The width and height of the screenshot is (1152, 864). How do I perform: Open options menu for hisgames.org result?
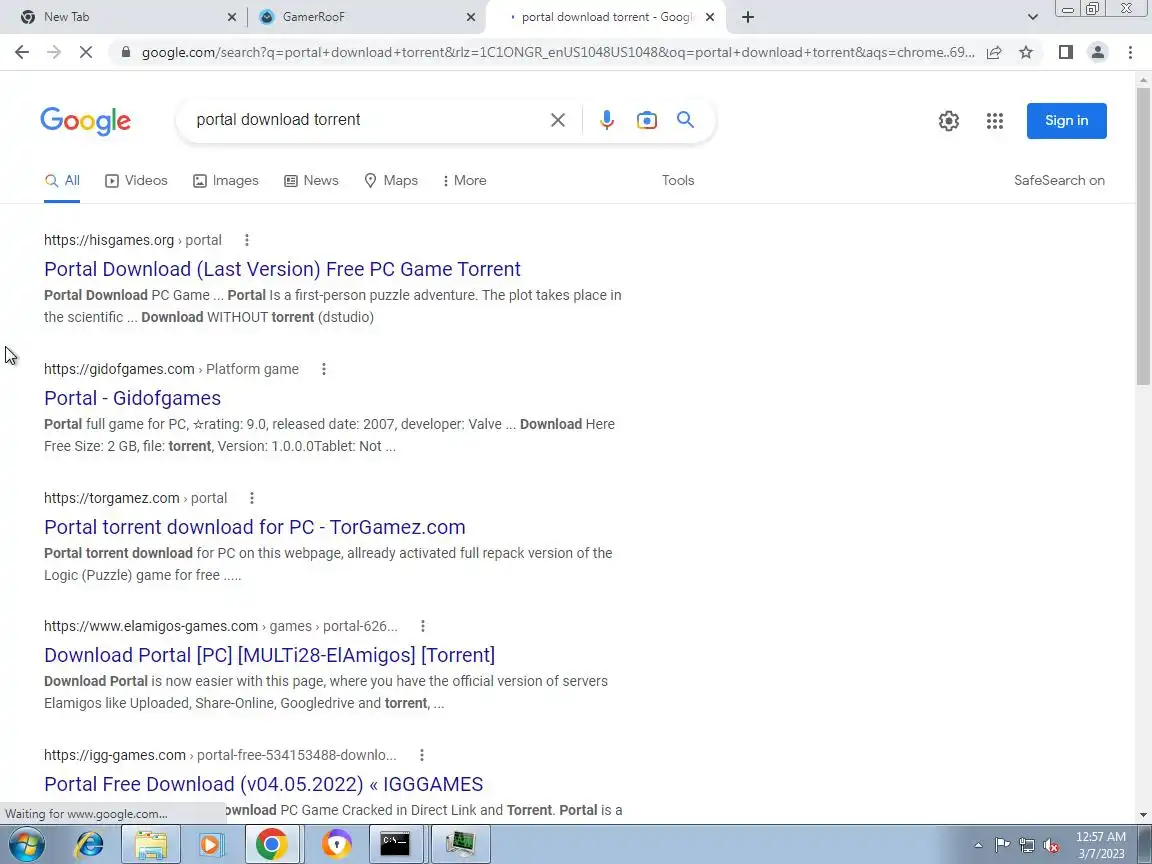[247, 240]
